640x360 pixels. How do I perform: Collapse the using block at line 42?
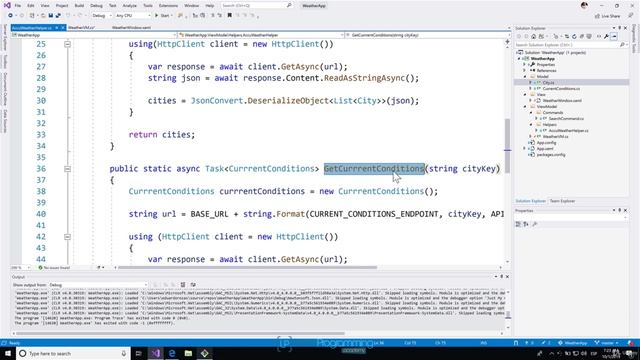point(67,237)
